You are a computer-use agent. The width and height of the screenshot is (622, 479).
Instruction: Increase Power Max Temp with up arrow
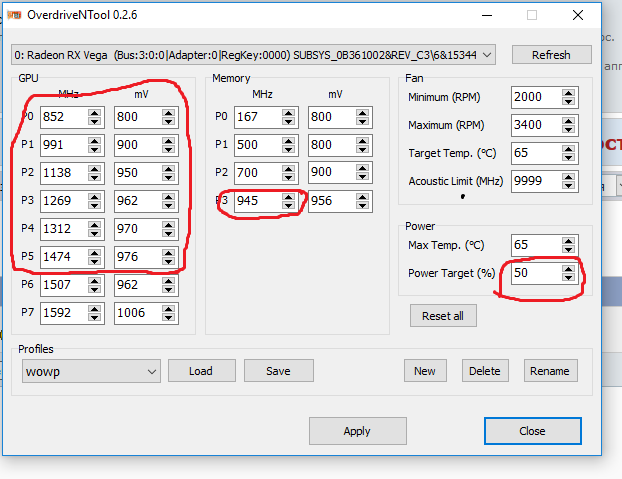(x=568, y=241)
